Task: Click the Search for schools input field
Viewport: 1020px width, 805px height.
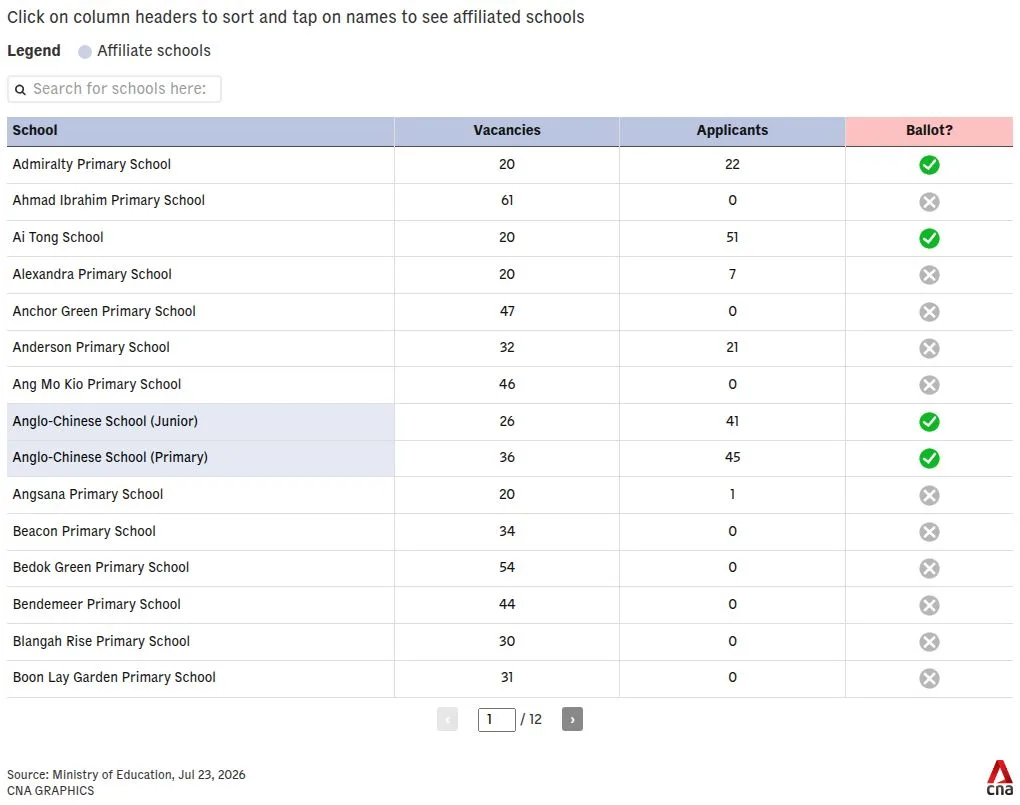Action: [114, 89]
